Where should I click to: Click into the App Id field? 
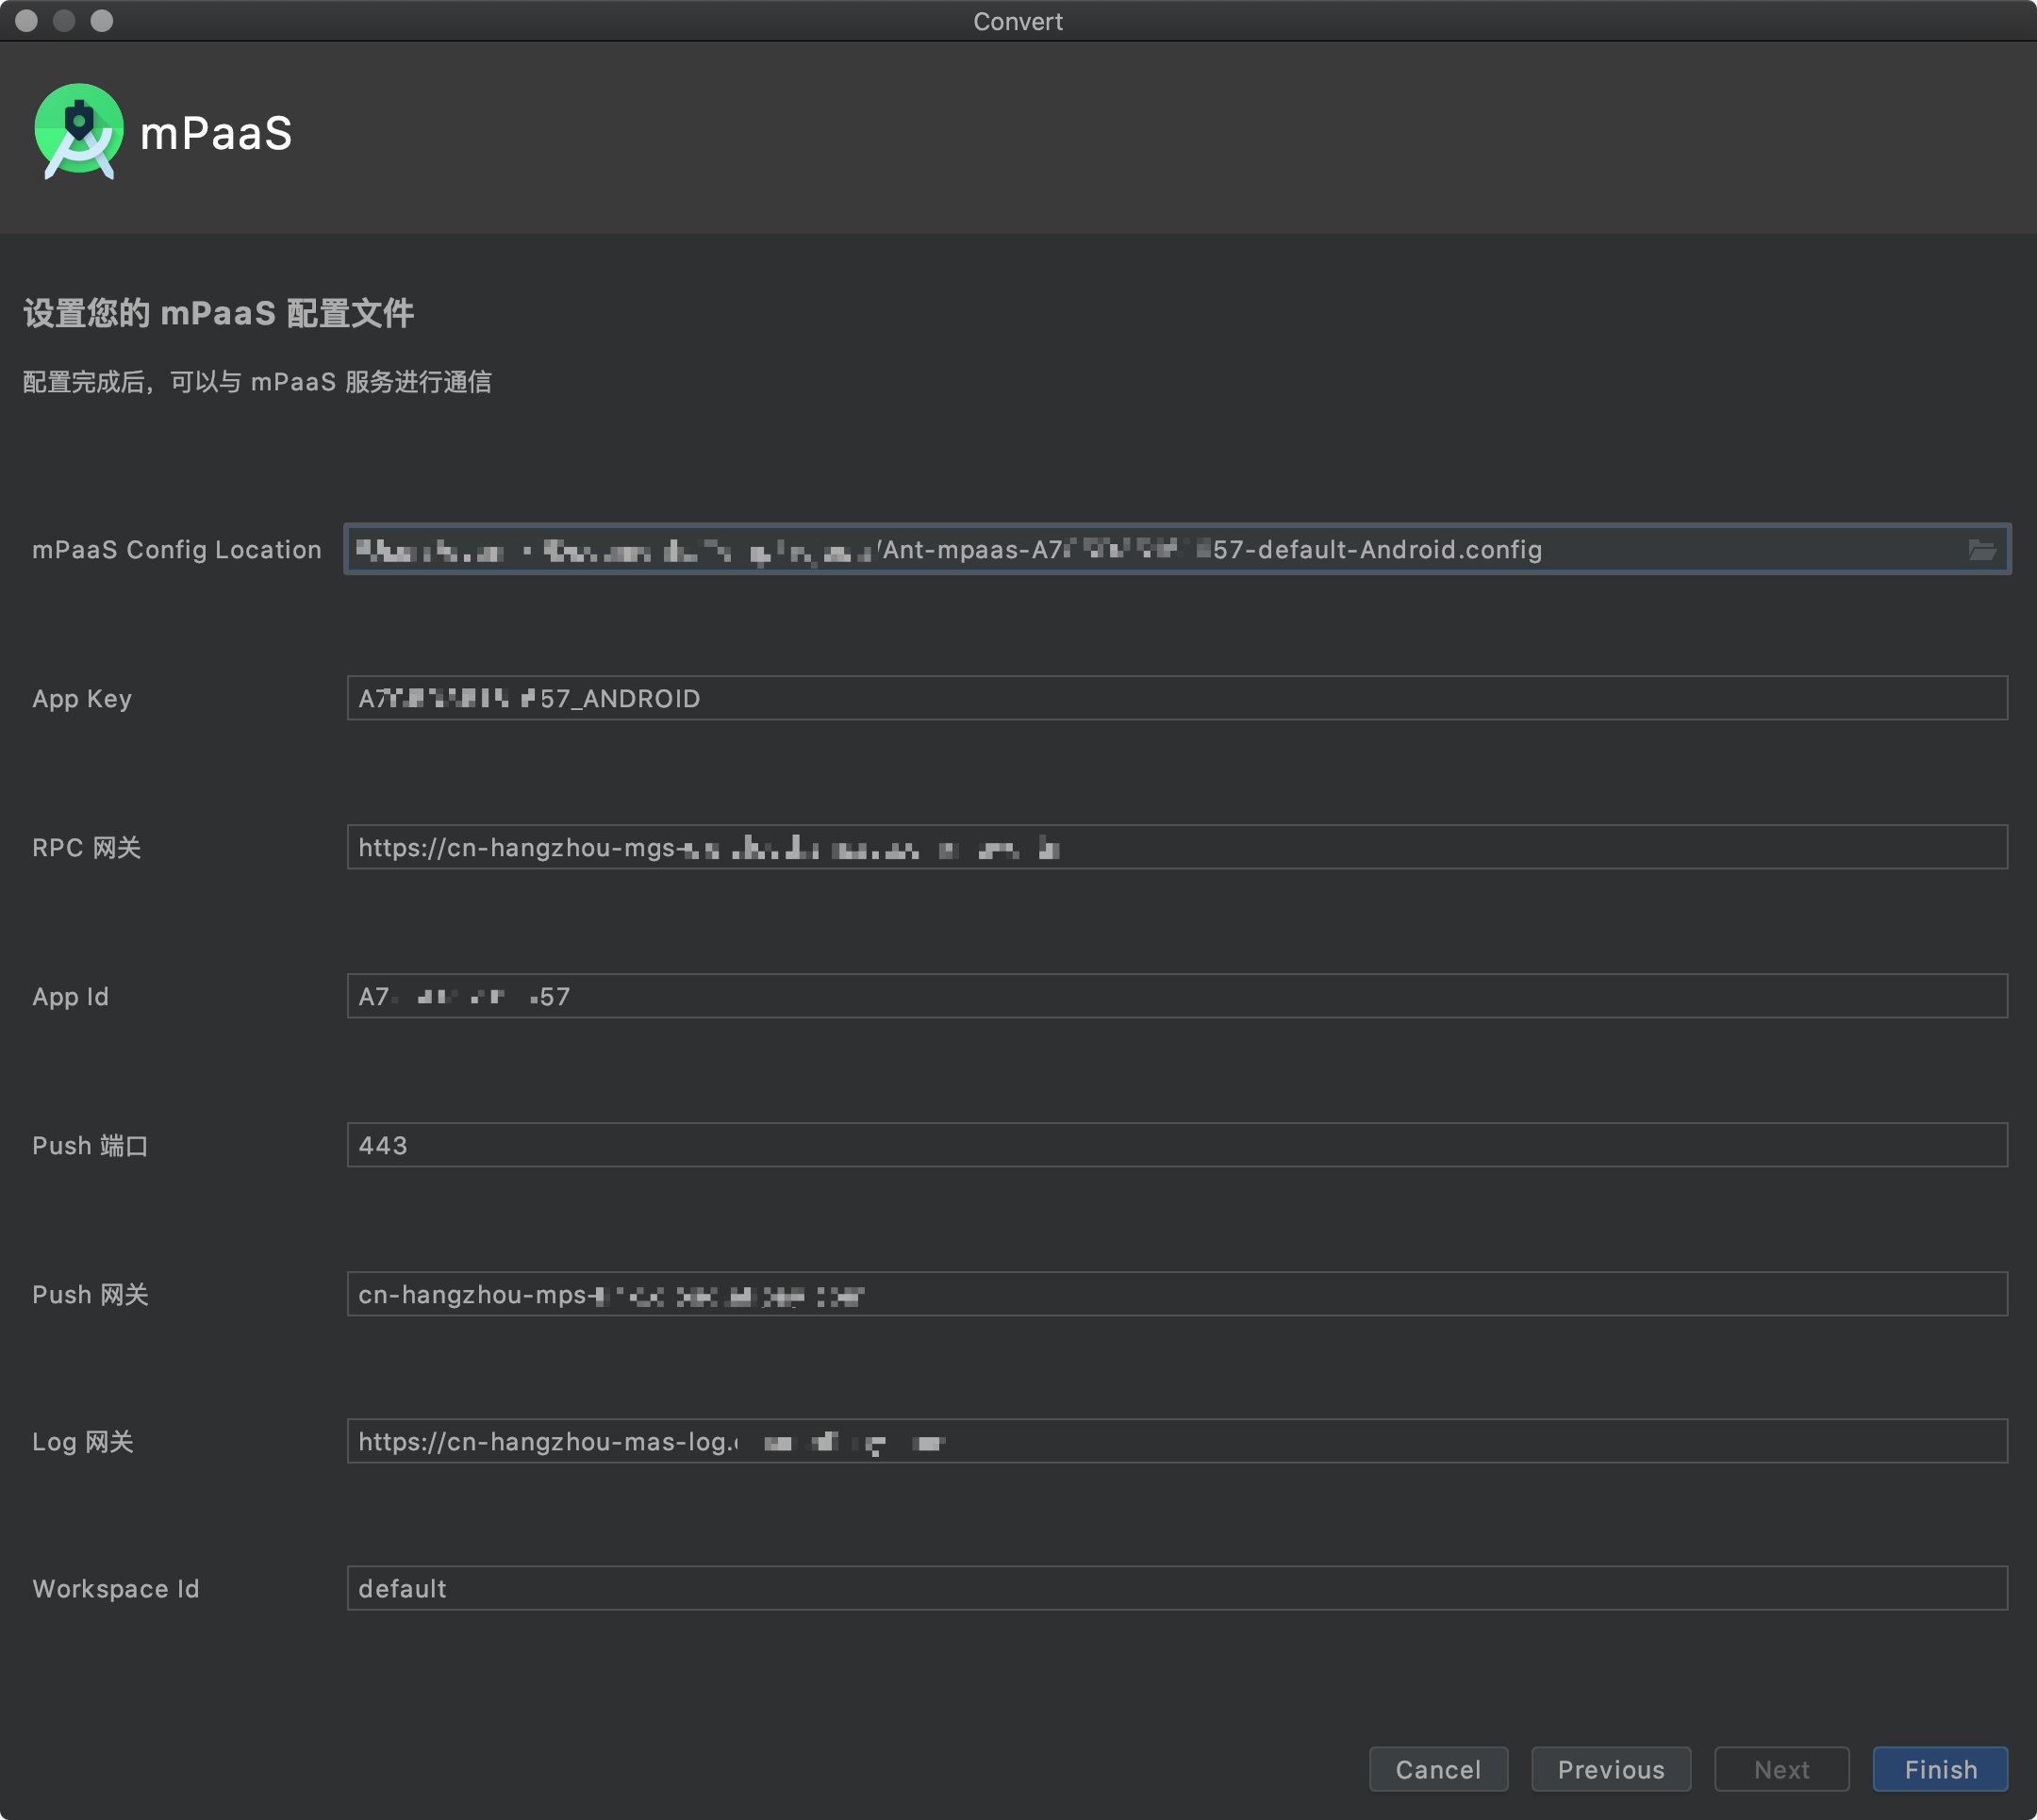point(1177,996)
